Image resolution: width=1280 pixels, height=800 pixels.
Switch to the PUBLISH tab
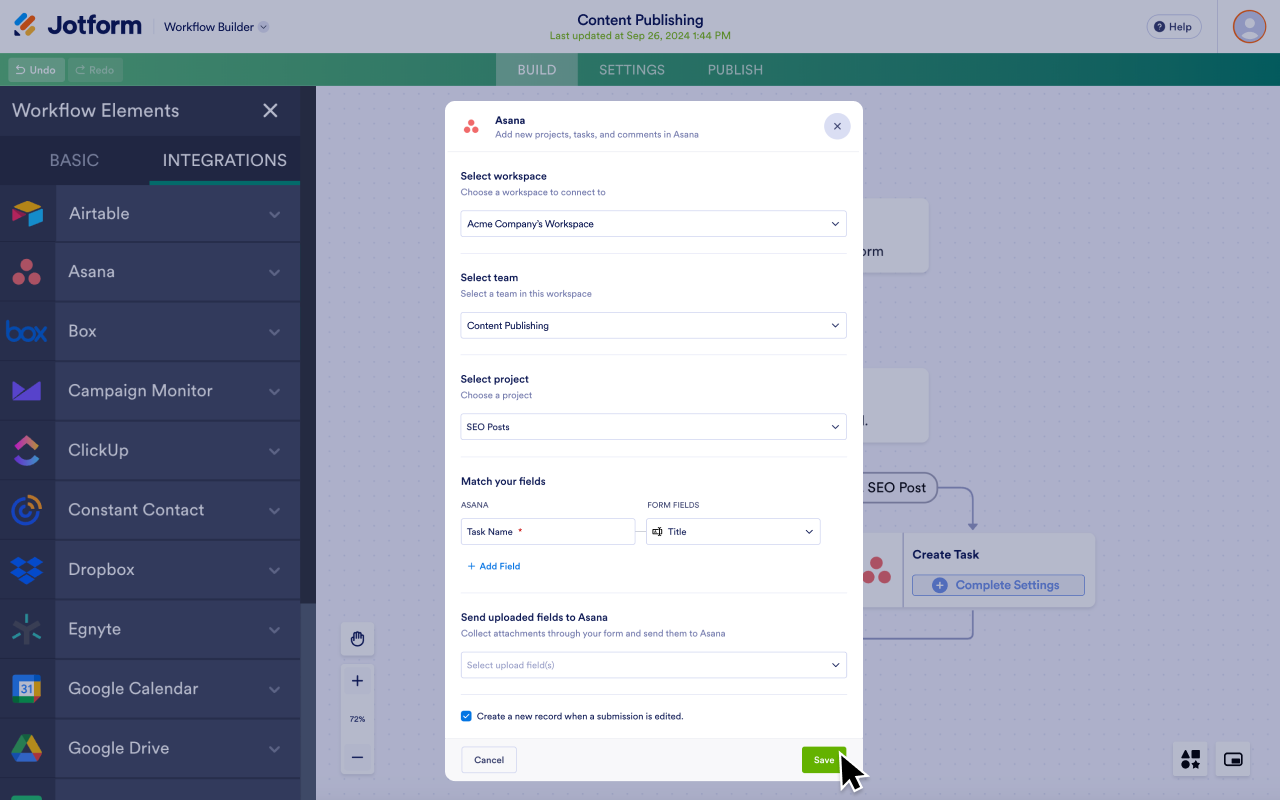[735, 70]
